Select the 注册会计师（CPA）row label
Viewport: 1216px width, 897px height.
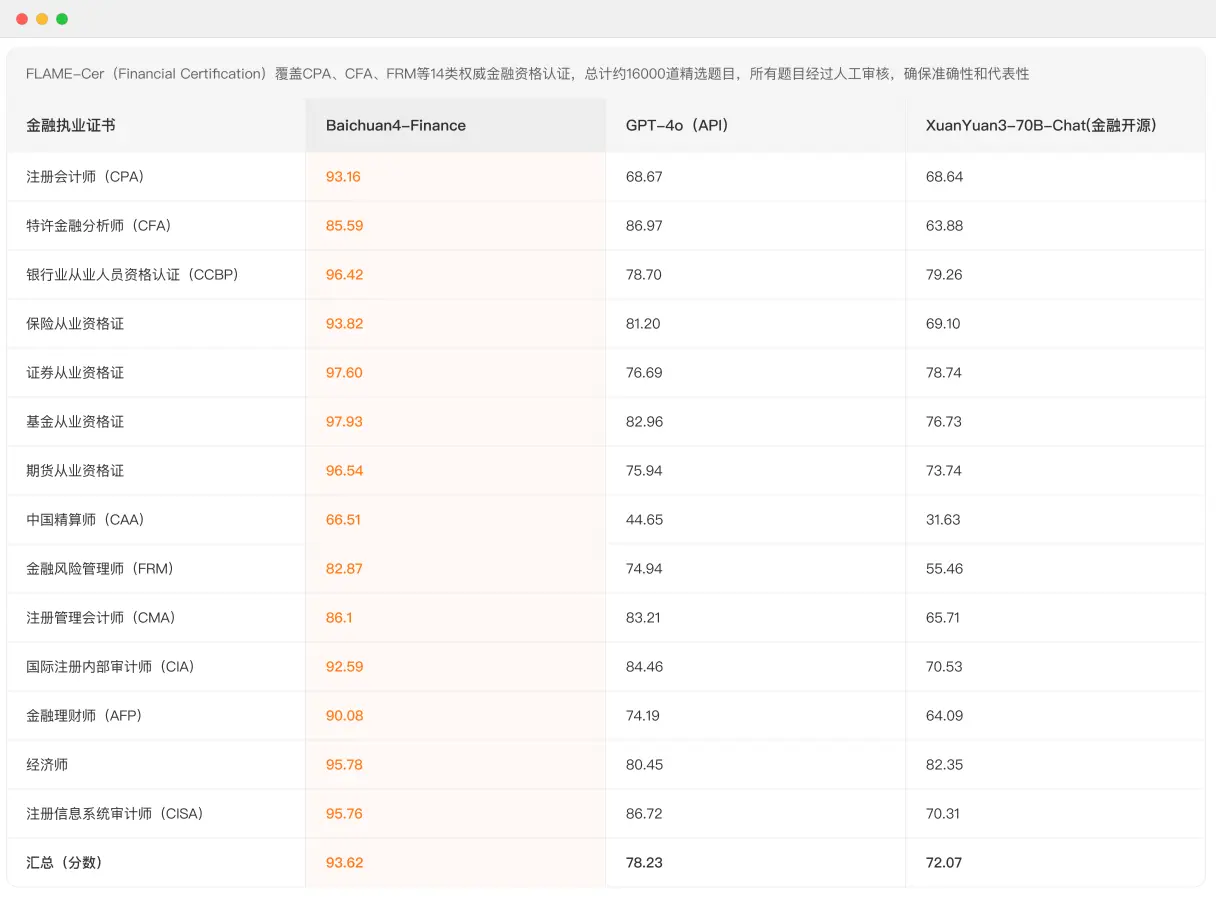84,176
